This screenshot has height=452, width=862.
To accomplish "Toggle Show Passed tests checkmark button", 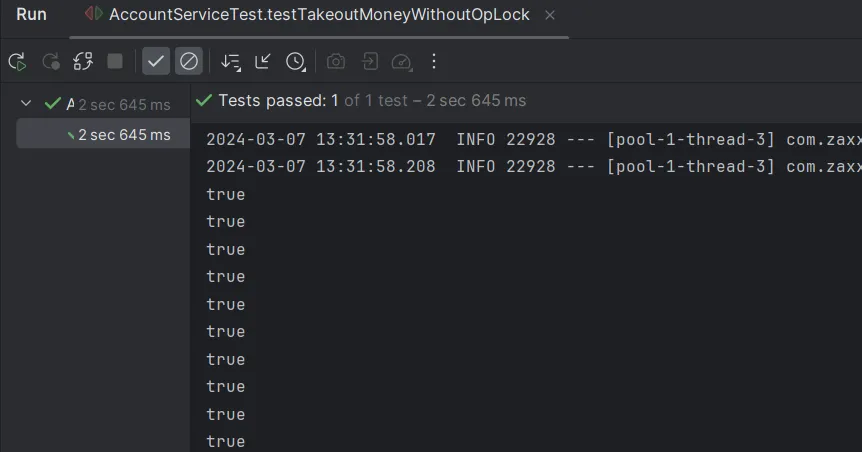I will [156, 62].
